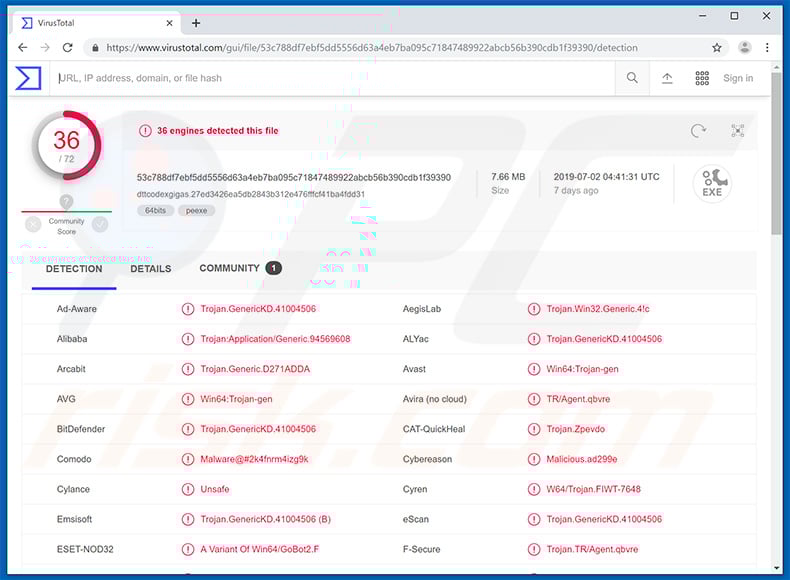The height and width of the screenshot is (580, 790).
Task: Click AVG Win64:Trojan-gen result
Action: point(236,399)
